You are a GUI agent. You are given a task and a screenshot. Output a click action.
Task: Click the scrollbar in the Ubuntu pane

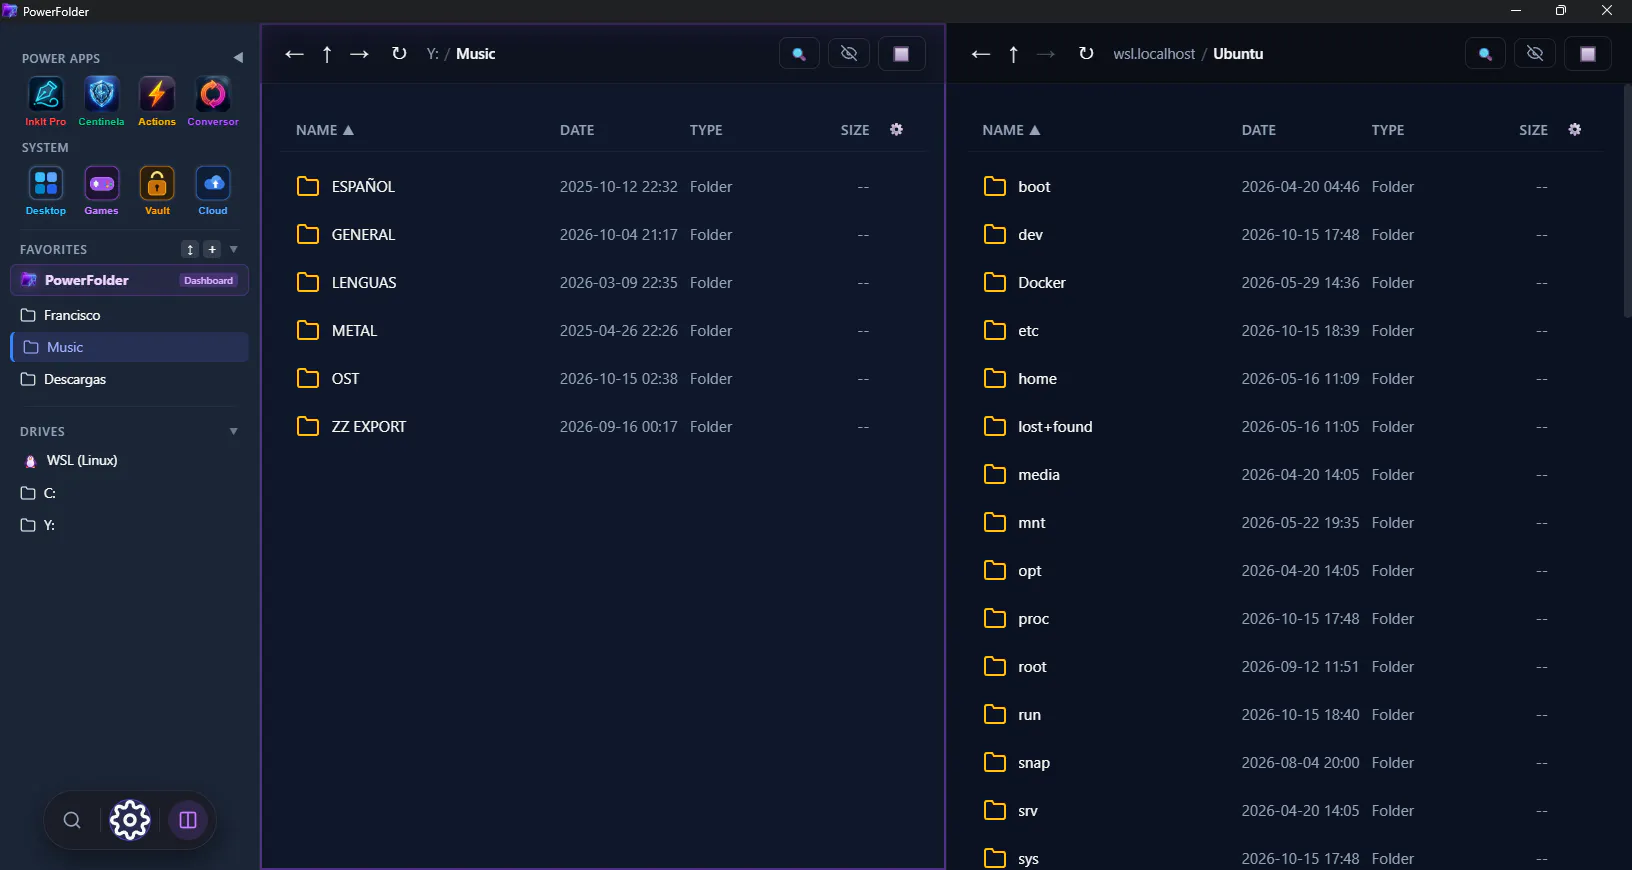[x=1627, y=200]
